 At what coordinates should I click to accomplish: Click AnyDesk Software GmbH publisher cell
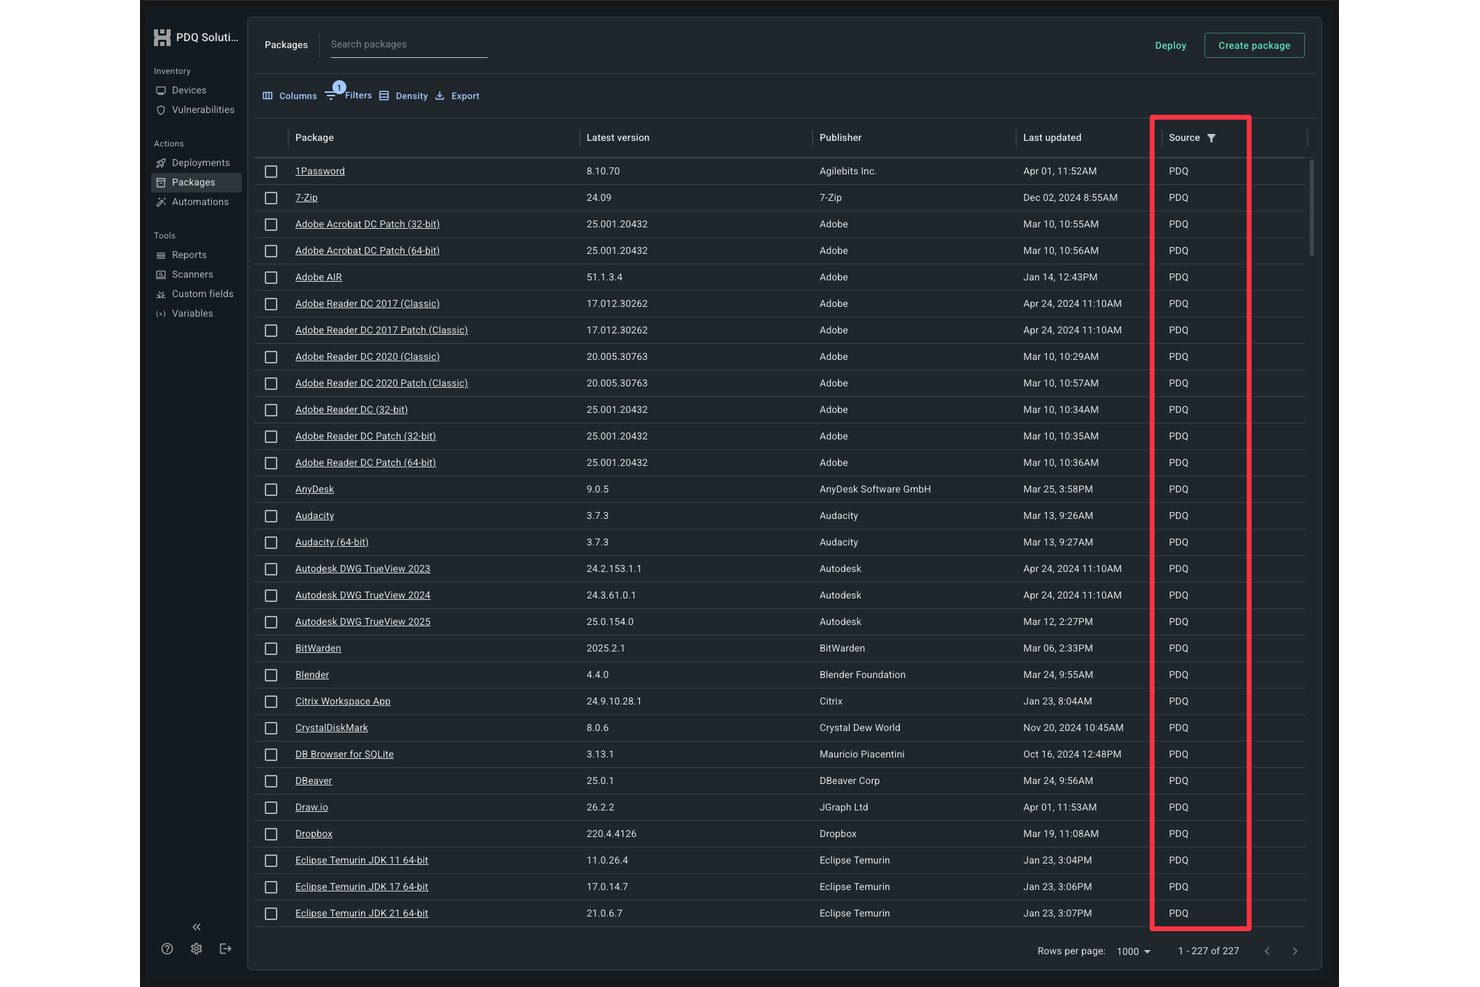875,489
